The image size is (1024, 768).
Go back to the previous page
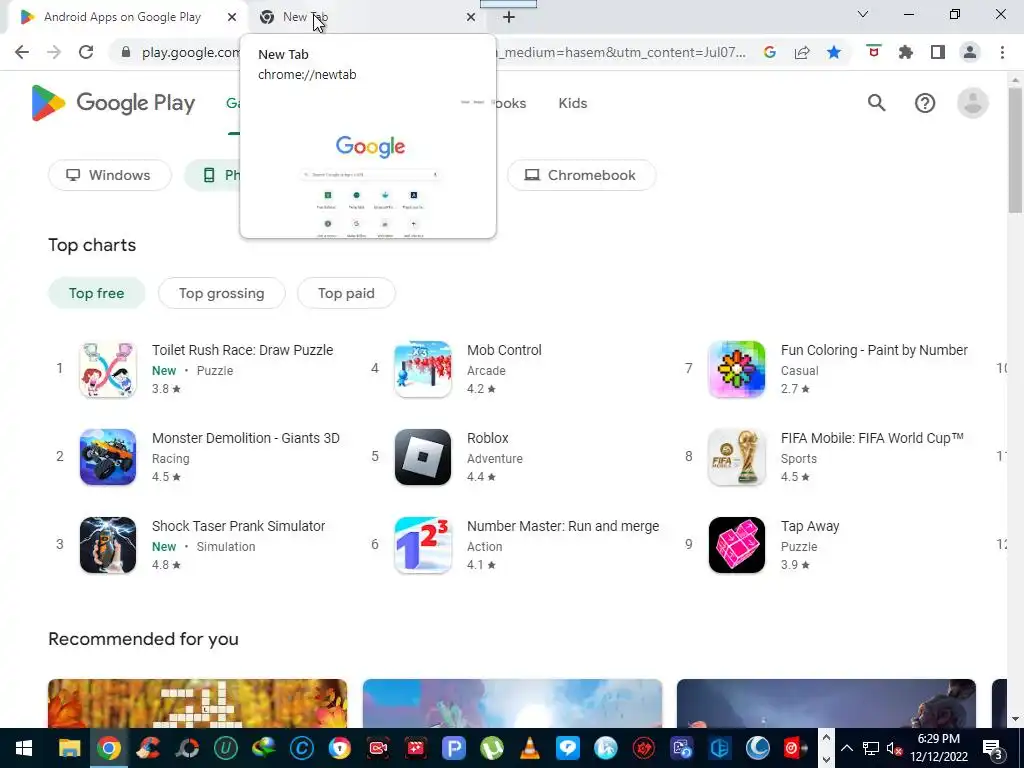coord(22,52)
